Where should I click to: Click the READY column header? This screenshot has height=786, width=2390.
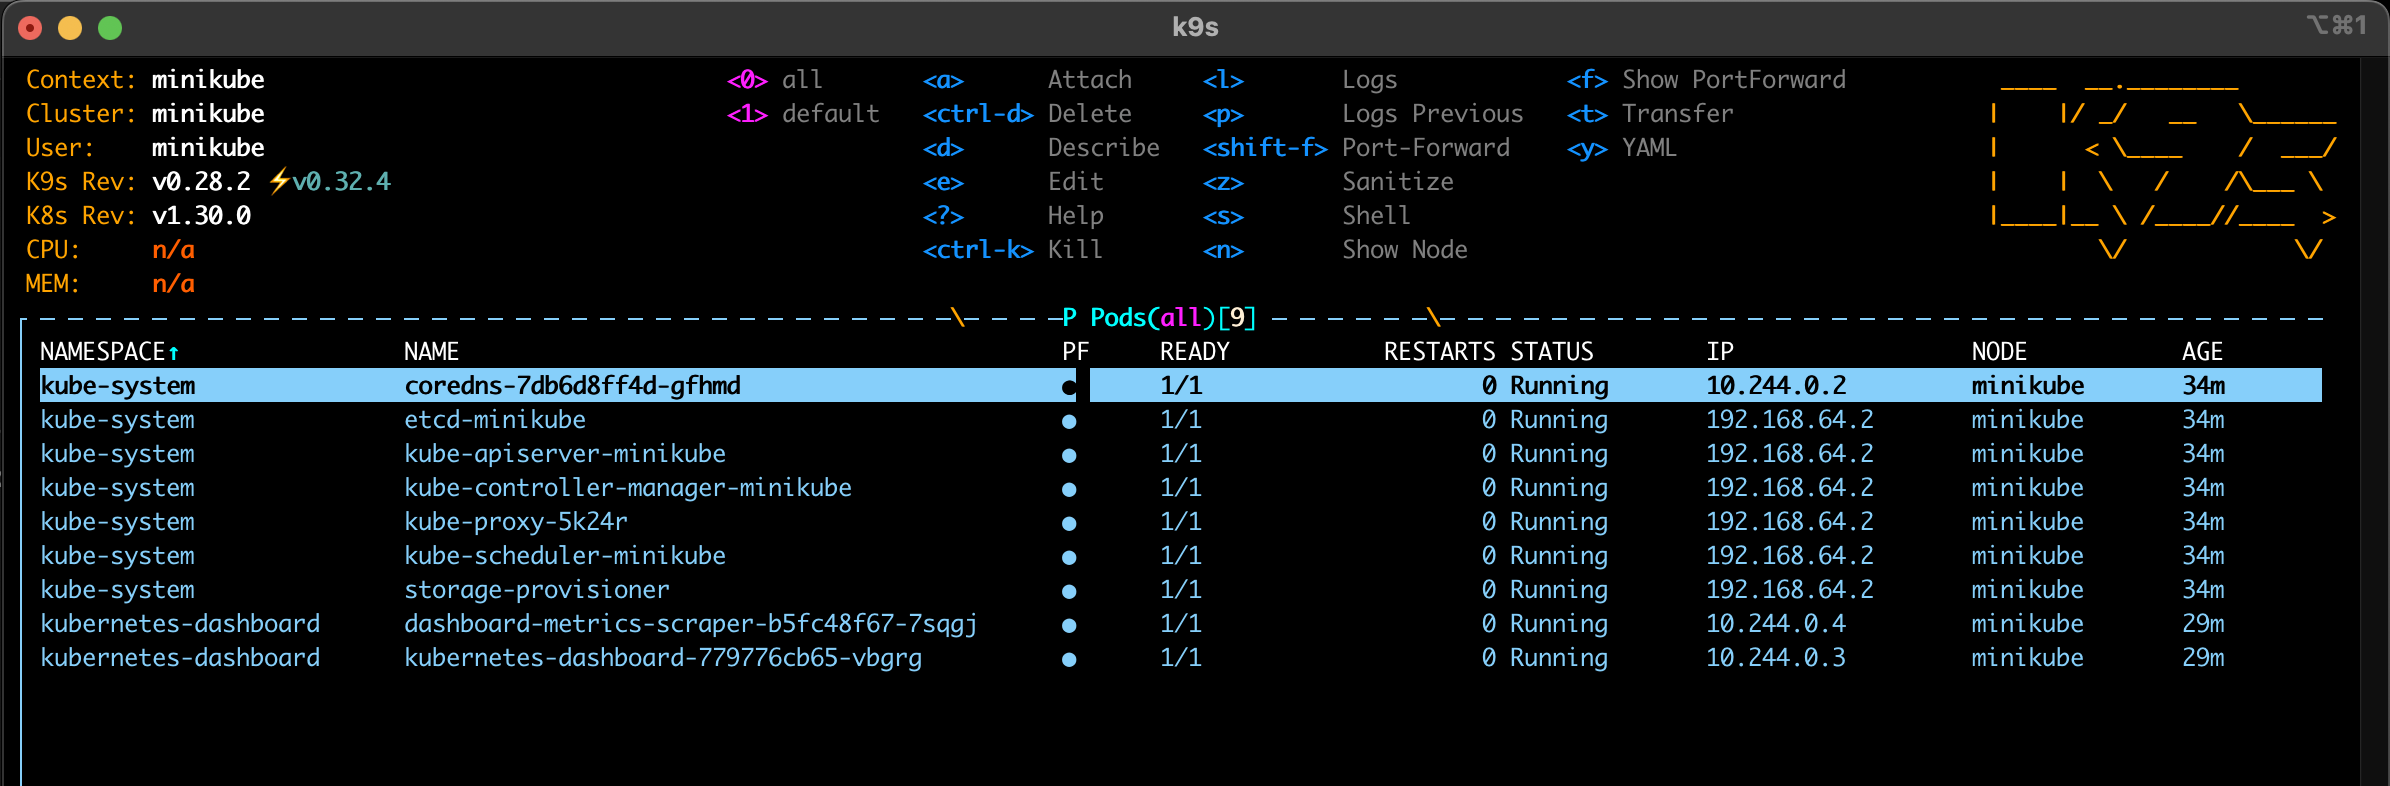1194,351
